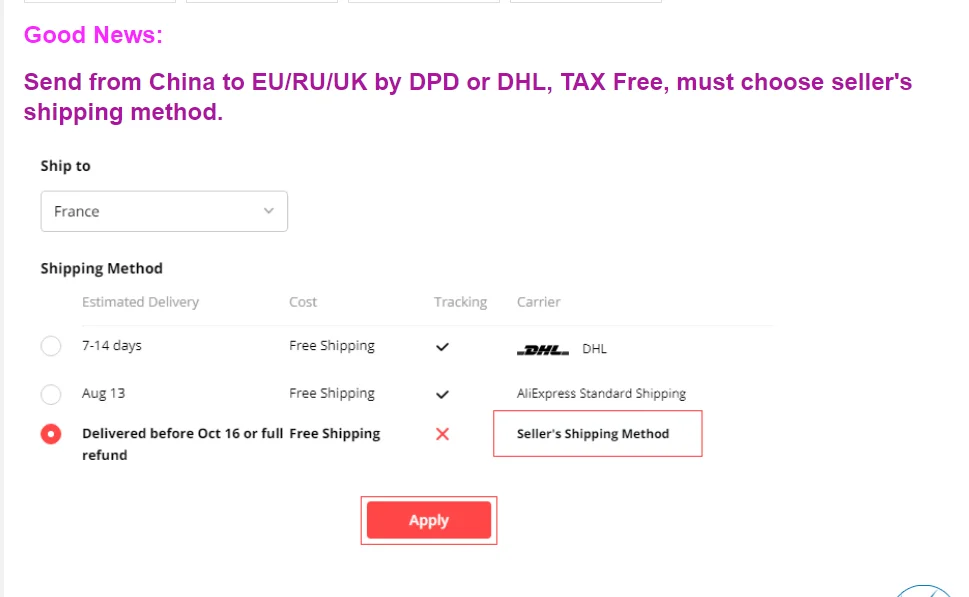Select the 7-14 days DHL radio button
This screenshot has height=597, width=969.
click(x=51, y=347)
